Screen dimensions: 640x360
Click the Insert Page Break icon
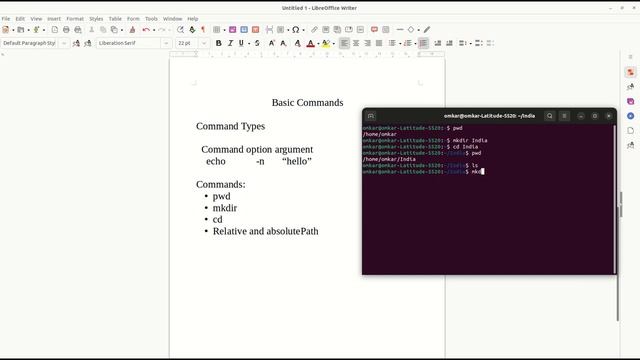[x=269, y=30]
